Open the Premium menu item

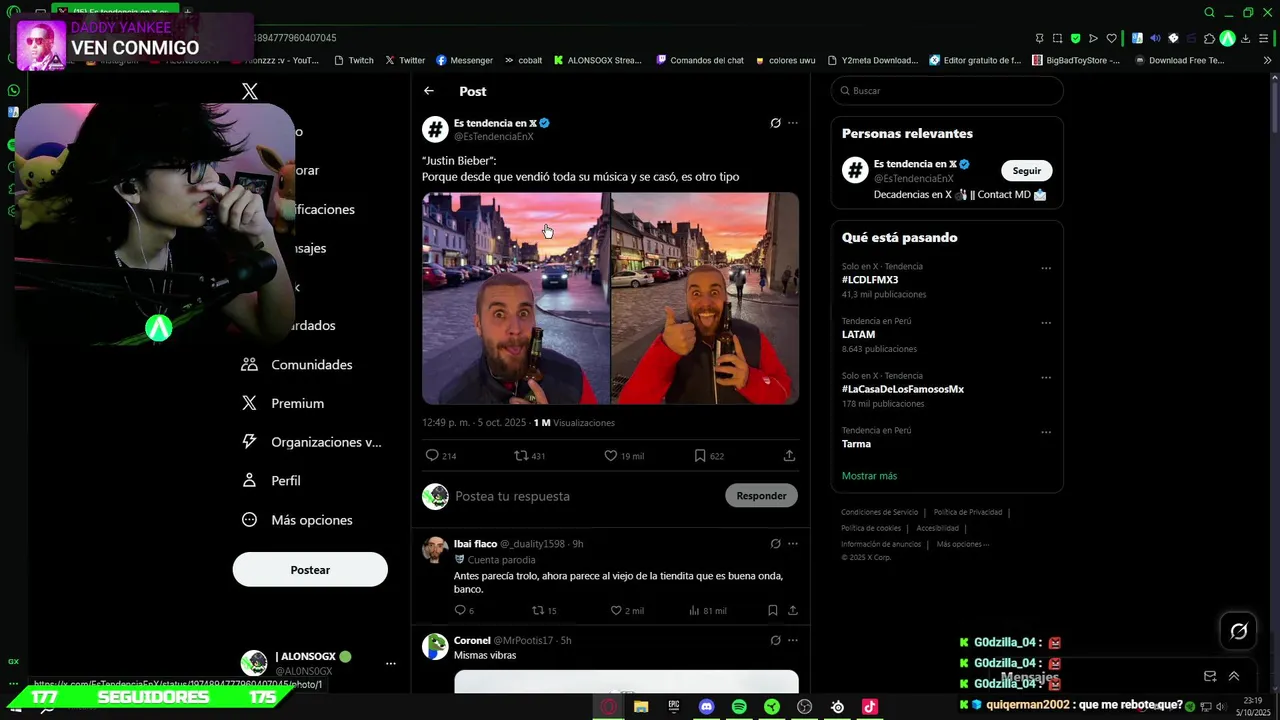283,404
